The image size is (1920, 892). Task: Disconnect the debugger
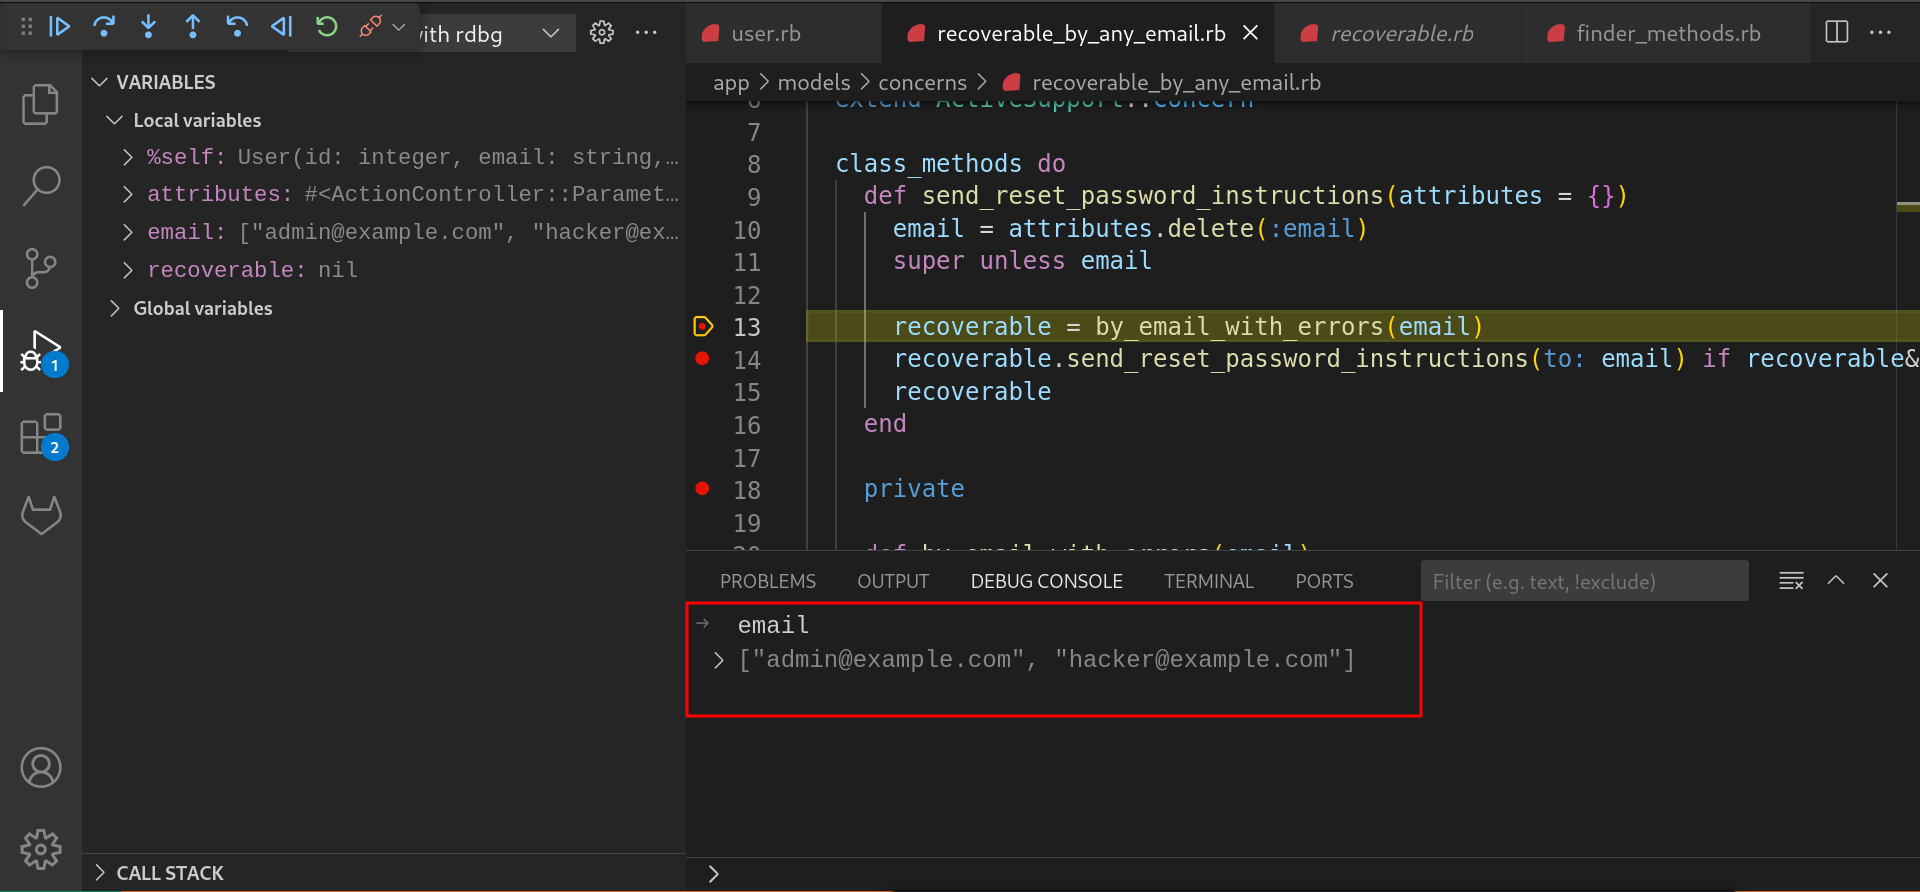pyautogui.click(x=370, y=27)
